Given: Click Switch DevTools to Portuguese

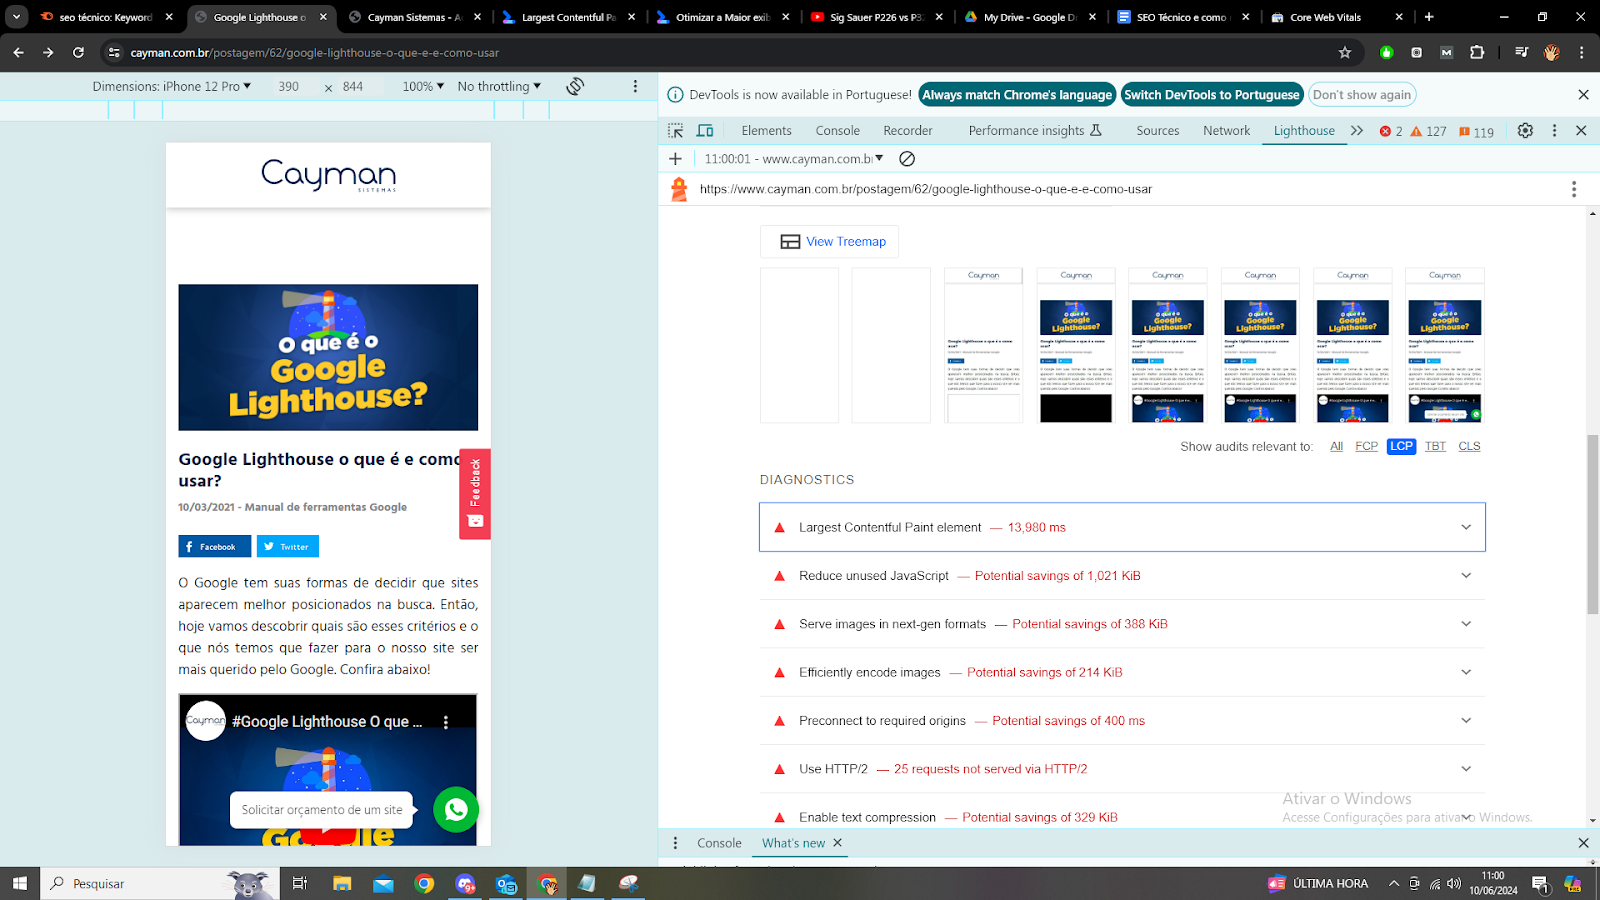Looking at the screenshot, I should (x=1212, y=95).
